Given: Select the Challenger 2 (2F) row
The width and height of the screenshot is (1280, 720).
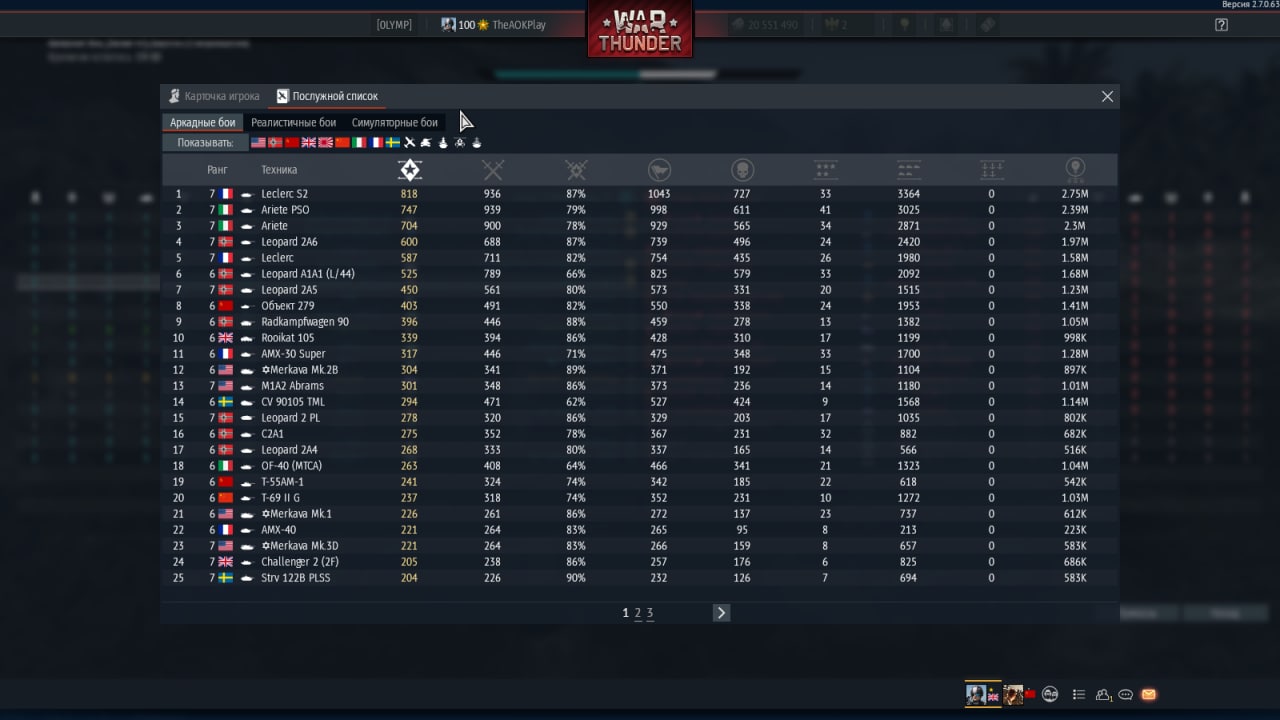Looking at the screenshot, I should (639, 562).
